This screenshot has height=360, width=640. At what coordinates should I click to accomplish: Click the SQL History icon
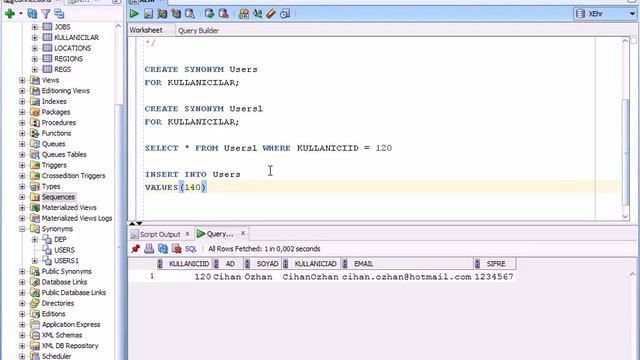285,14
